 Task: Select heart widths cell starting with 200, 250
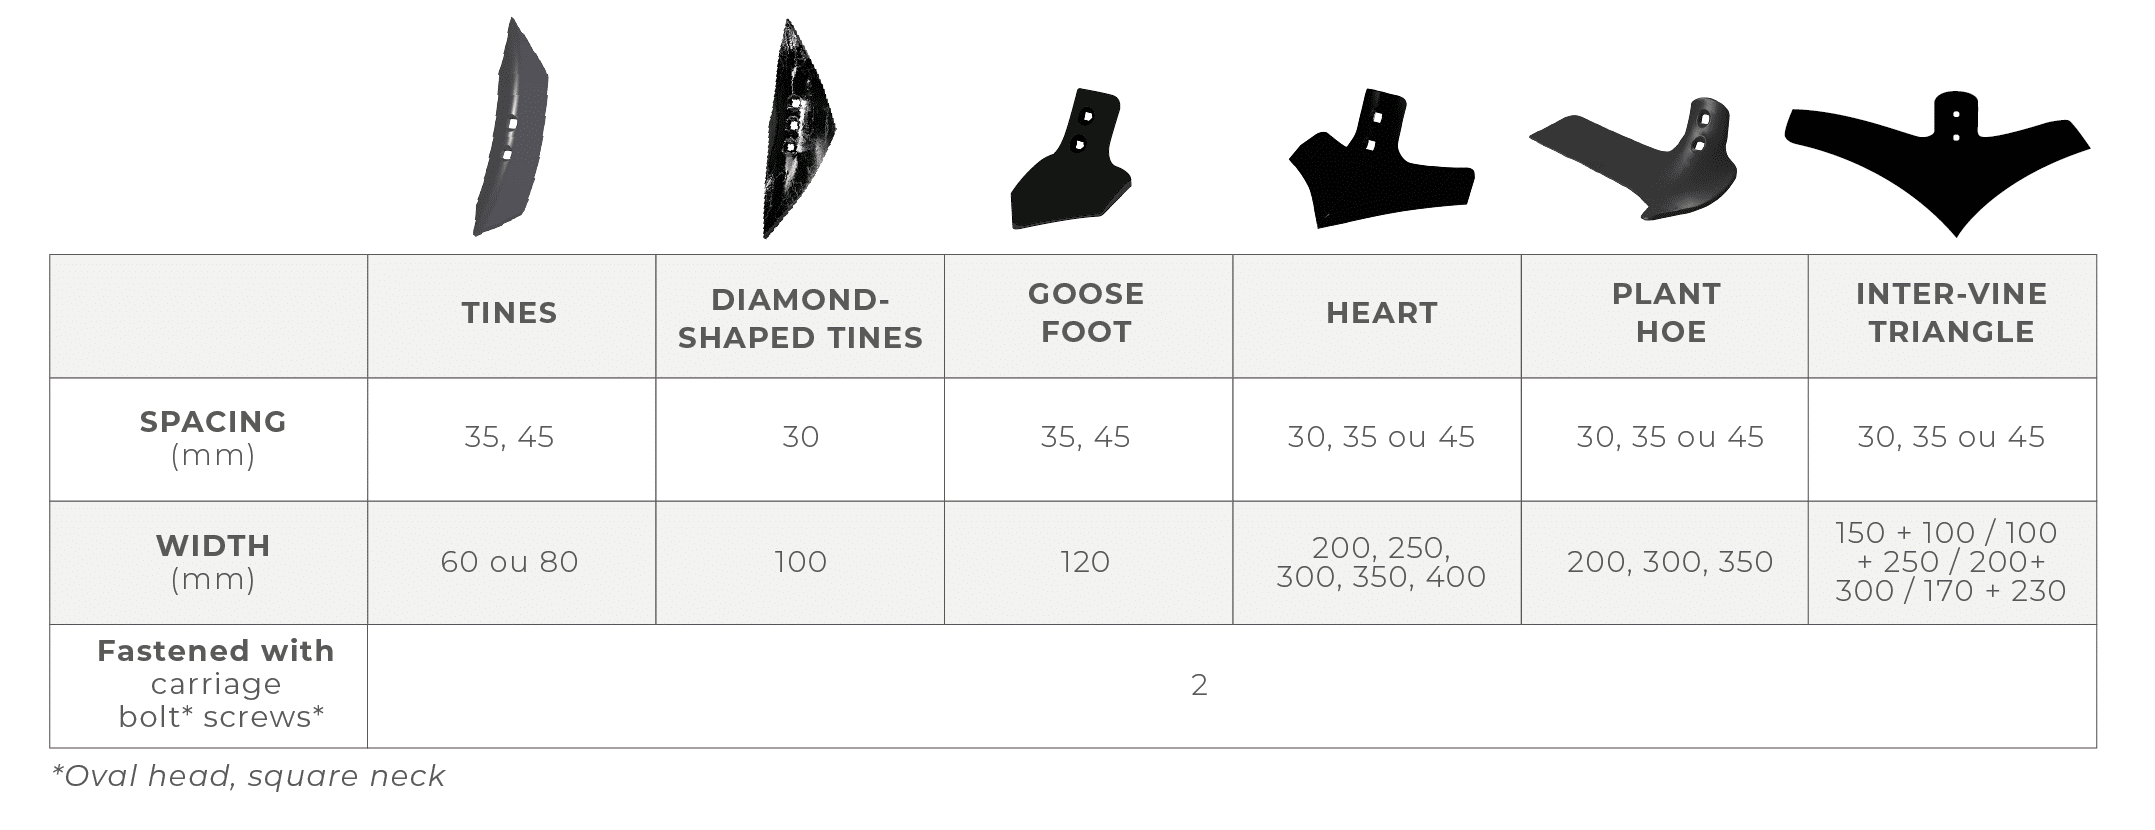[1381, 562]
